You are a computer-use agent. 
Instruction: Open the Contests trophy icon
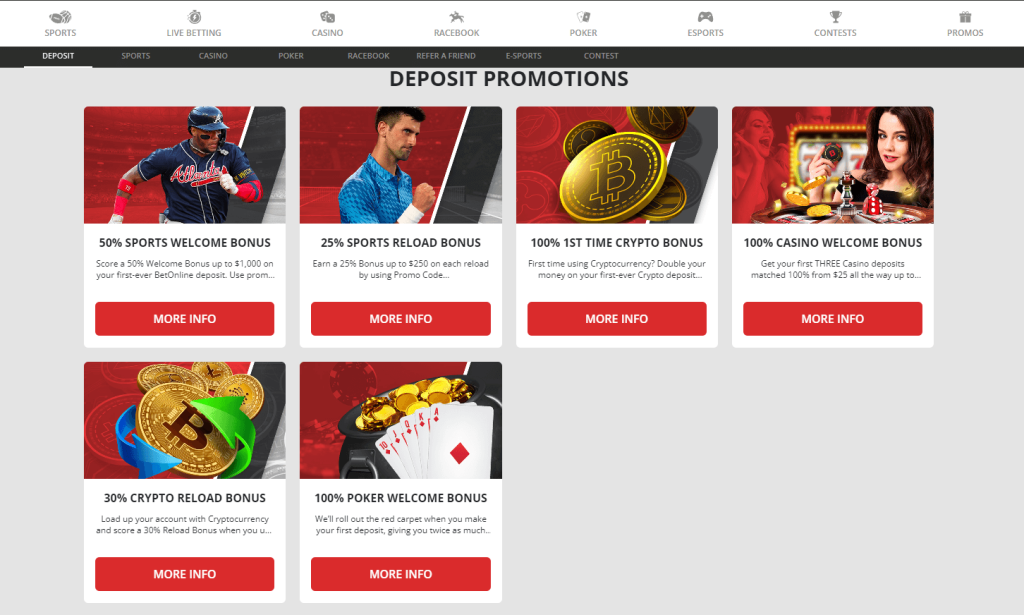pyautogui.click(x=835, y=18)
